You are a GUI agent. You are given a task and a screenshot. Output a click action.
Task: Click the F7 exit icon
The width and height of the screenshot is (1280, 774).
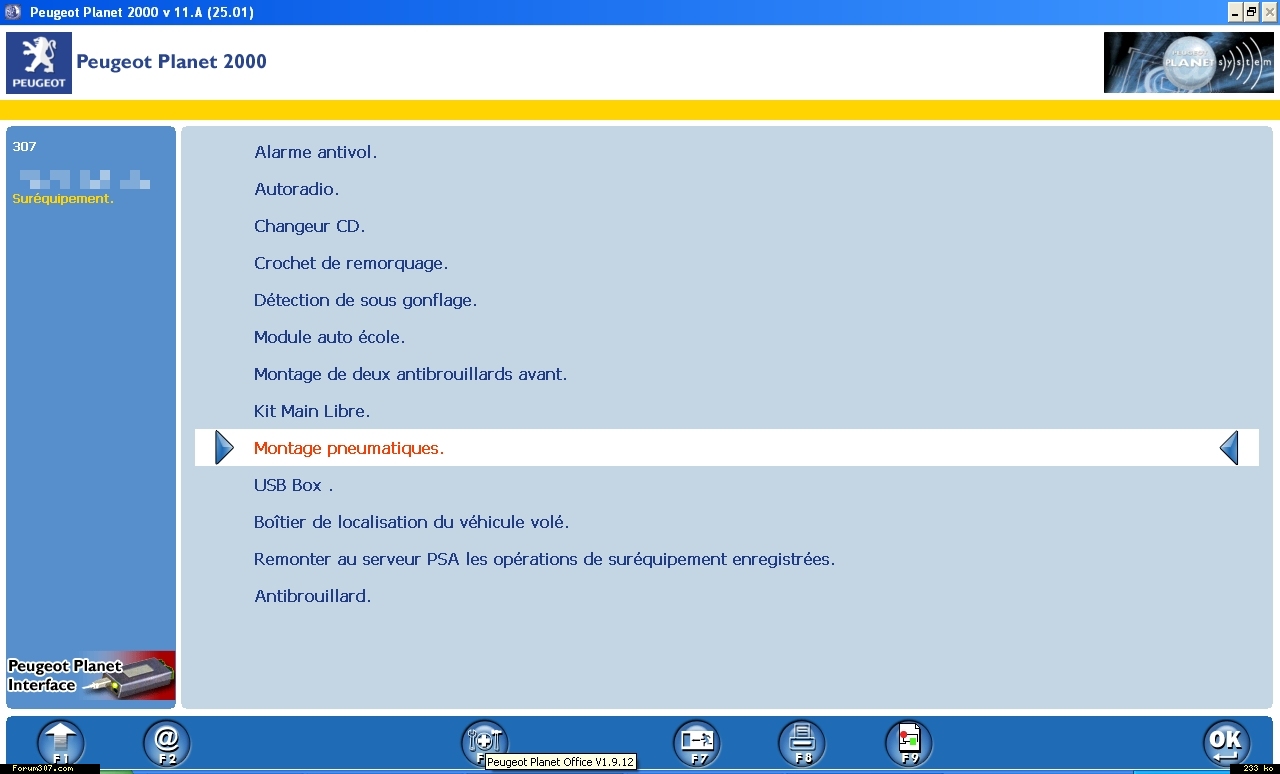[697, 743]
